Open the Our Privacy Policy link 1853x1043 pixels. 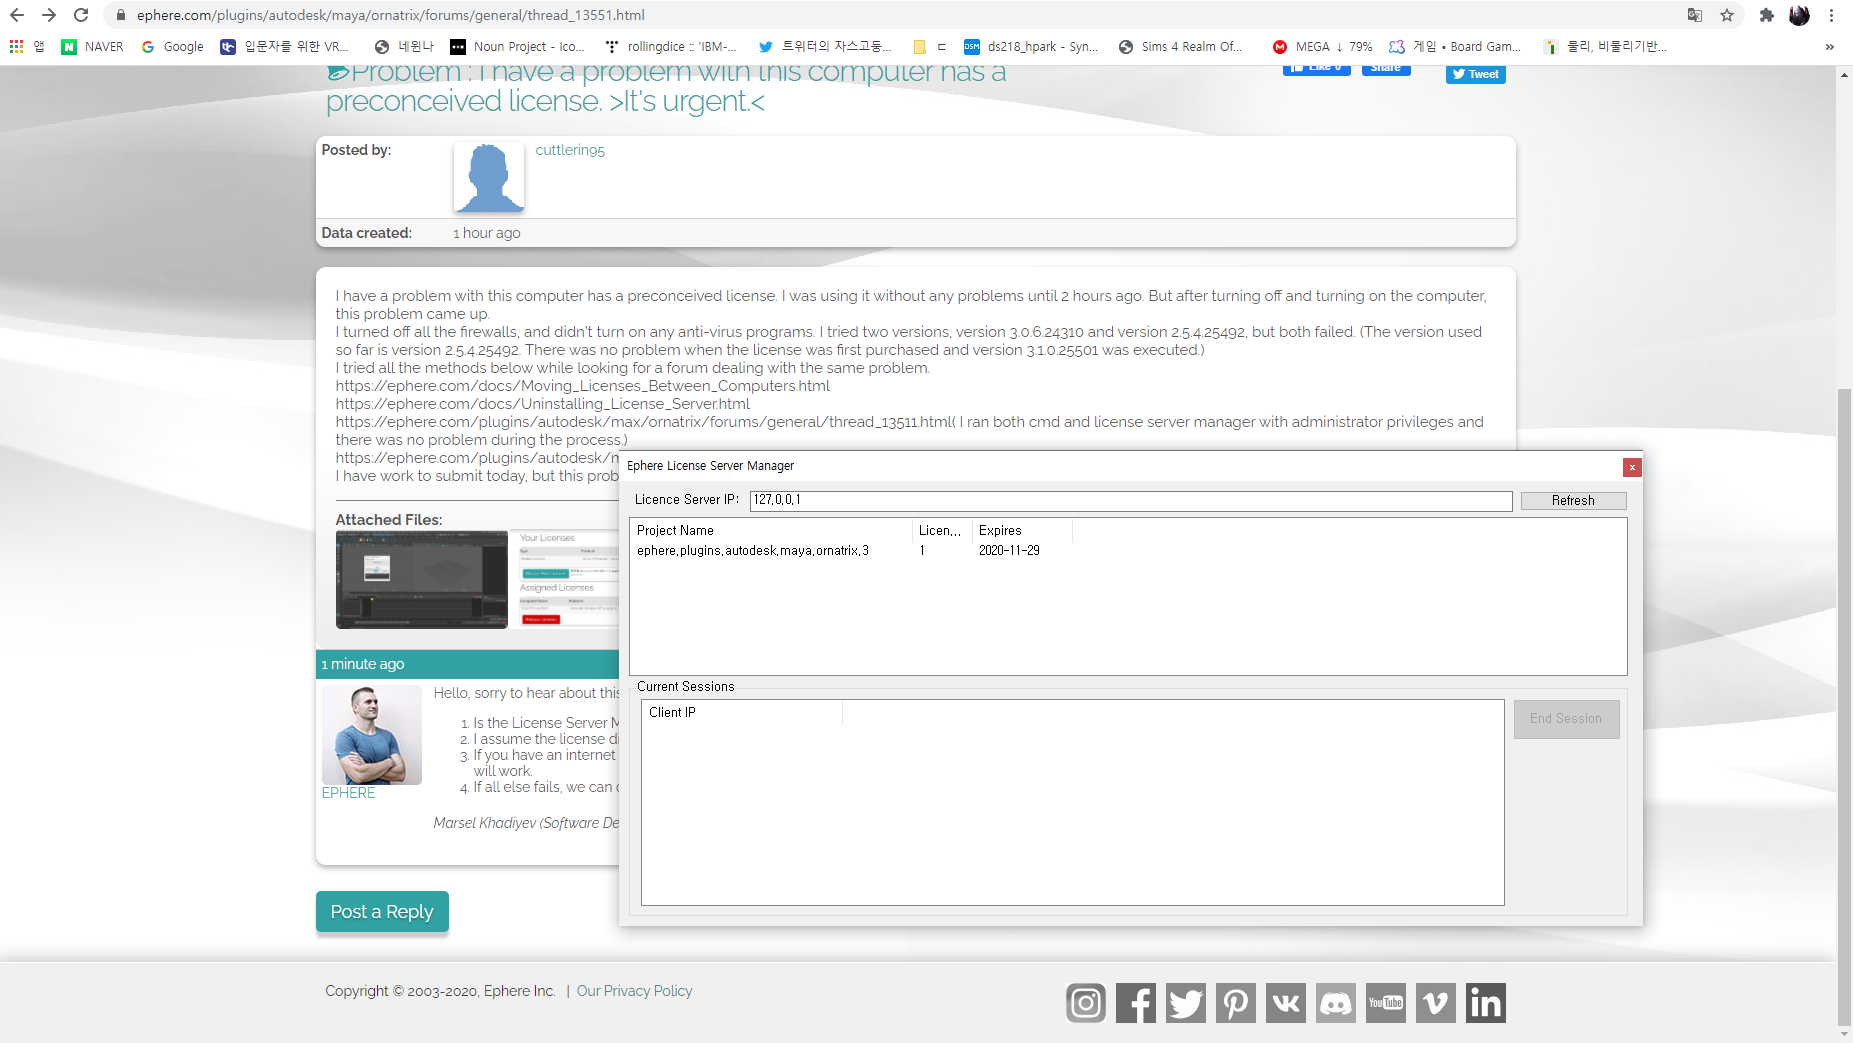tap(634, 991)
